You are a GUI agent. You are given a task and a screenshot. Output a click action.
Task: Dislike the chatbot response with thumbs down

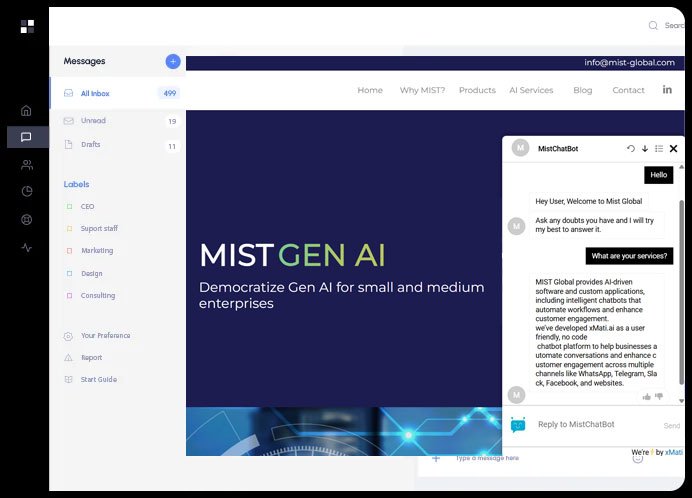(x=659, y=397)
